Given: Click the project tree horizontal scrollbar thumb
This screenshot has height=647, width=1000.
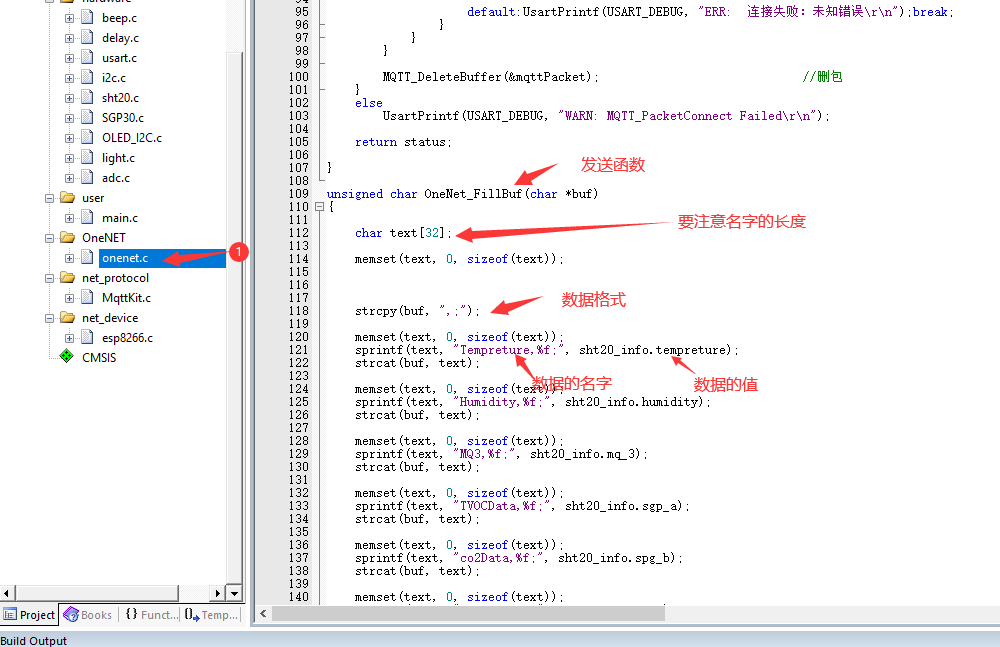Looking at the screenshot, I should pyautogui.click(x=96, y=593).
